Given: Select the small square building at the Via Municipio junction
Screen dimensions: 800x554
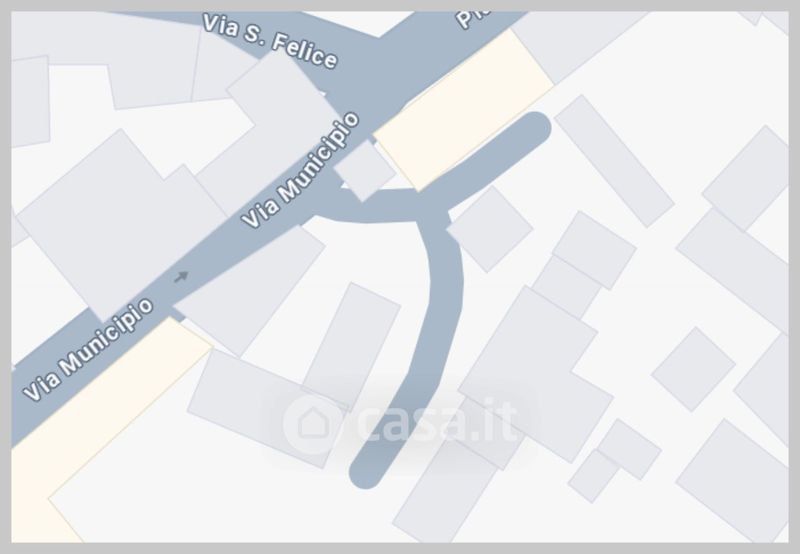Looking at the screenshot, I should tap(364, 171).
